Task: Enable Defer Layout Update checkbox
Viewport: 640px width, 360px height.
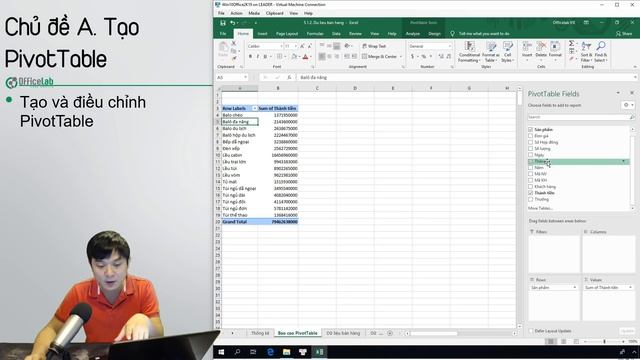Action: (531, 331)
